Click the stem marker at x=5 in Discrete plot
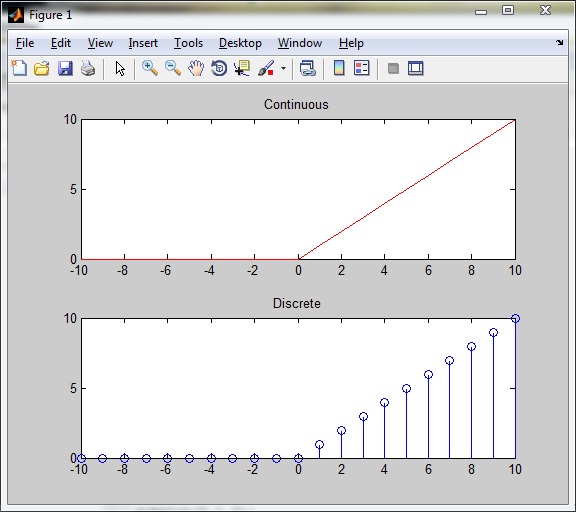 click(406, 389)
